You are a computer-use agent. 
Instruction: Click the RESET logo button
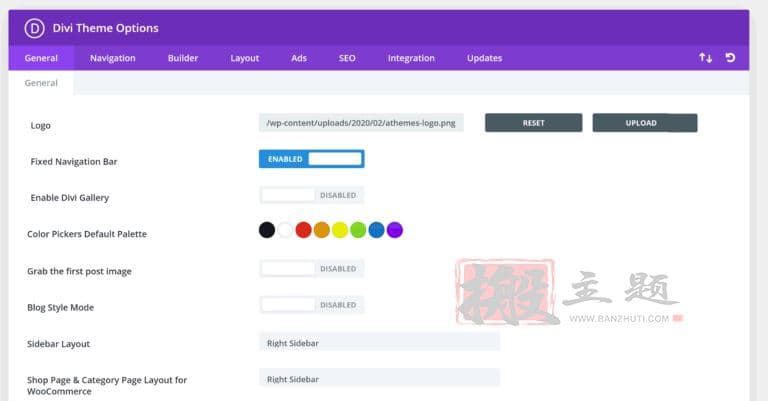click(533, 123)
